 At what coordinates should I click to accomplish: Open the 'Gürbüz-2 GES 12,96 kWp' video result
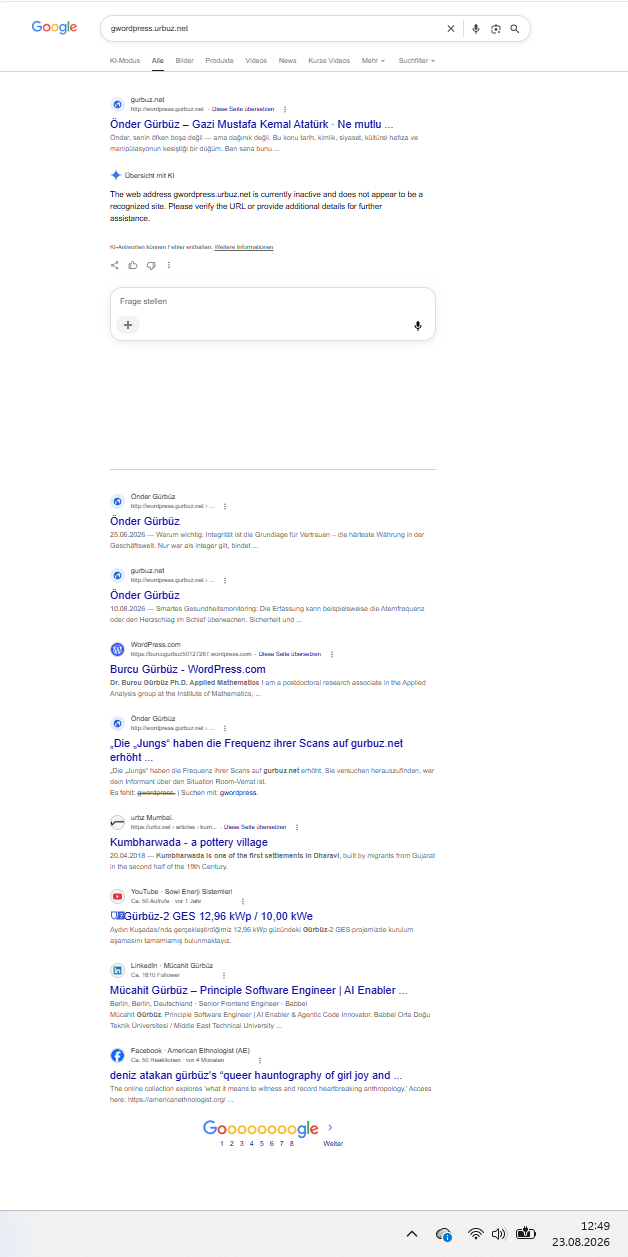pyautogui.click(x=211, y=916)
